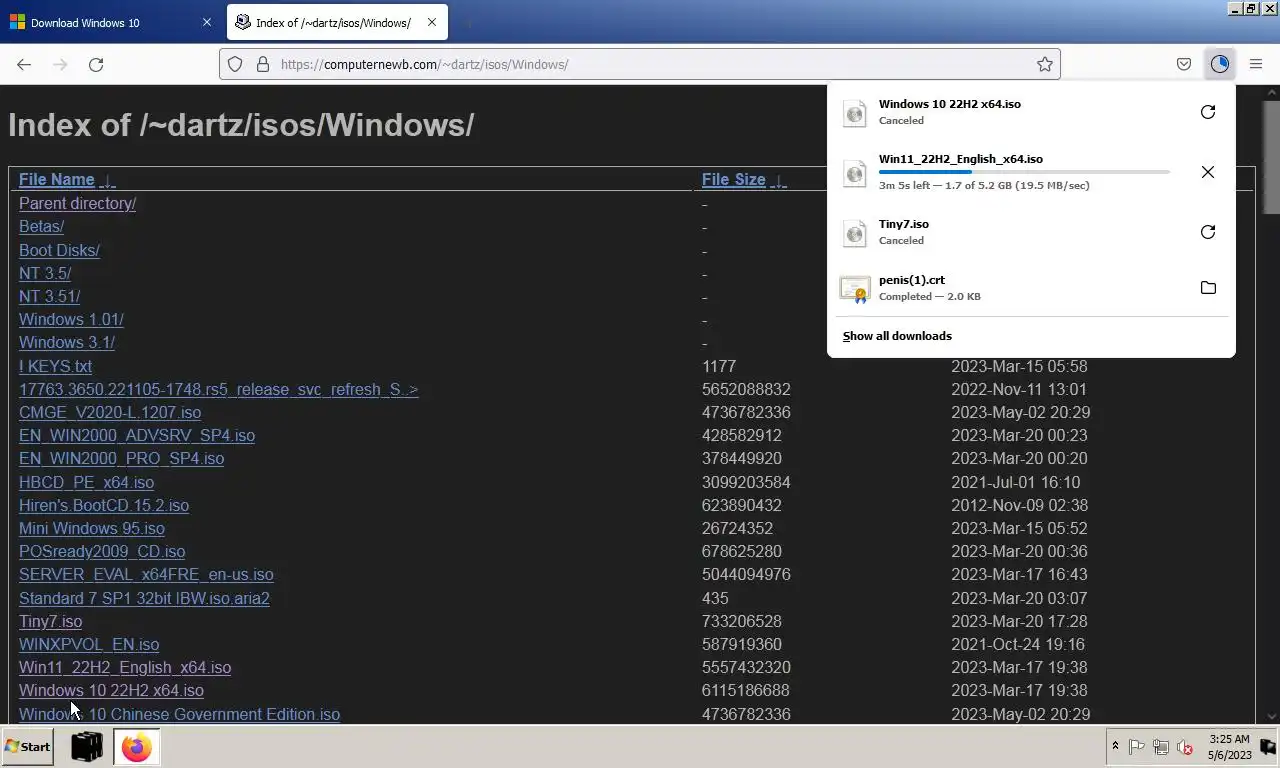Click date 2021-Jul-01 16:10

pos(1015,482)
